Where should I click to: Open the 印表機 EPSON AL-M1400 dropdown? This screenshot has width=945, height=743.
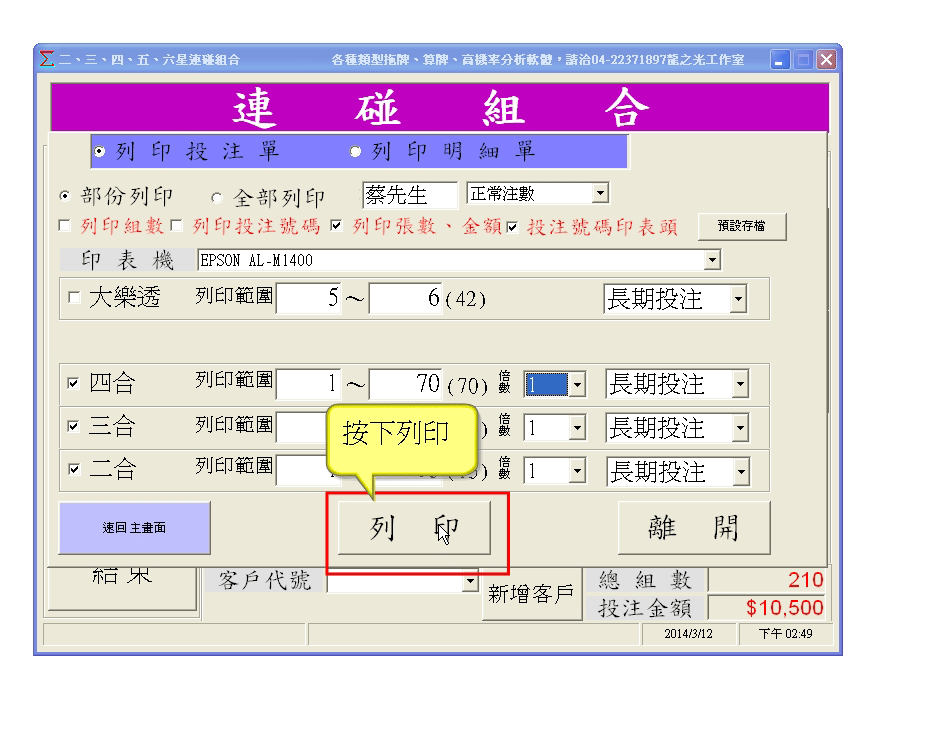pyautogui.click(x=712, y=260)
